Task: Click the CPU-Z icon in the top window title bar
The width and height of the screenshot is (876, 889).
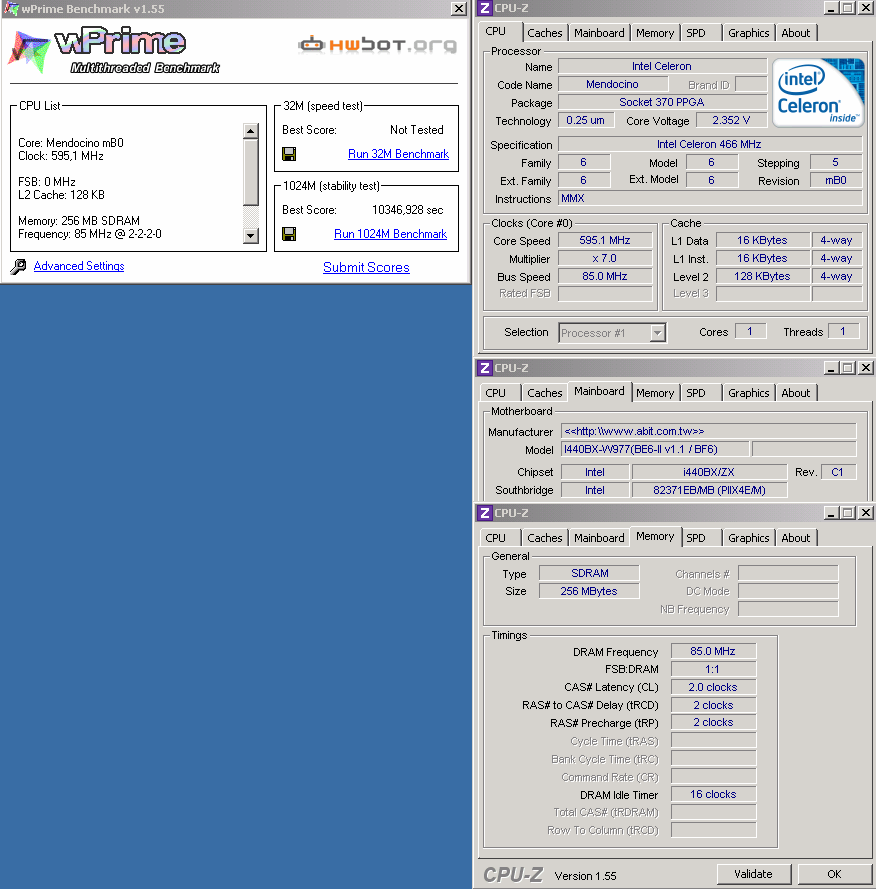Action: [x=484, y=8]
